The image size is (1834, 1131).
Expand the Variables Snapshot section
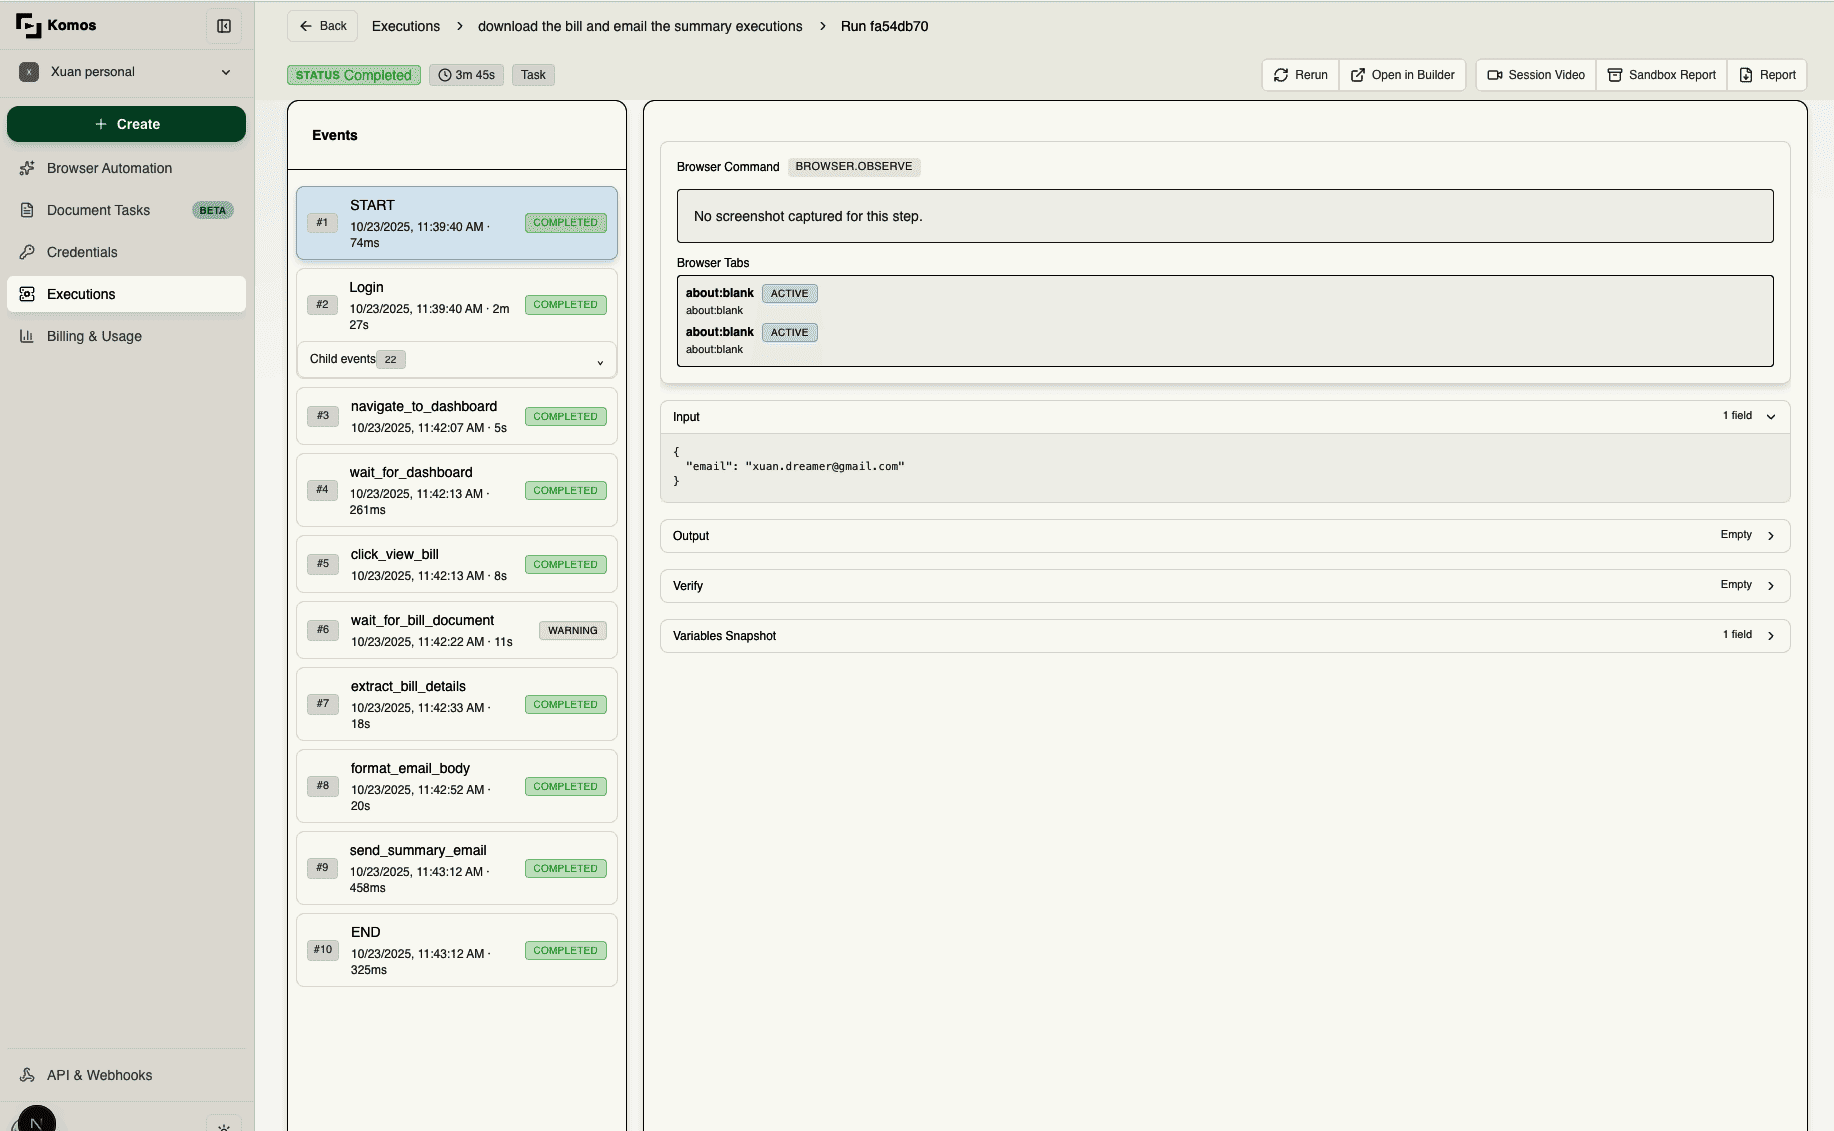(1770, 636)
